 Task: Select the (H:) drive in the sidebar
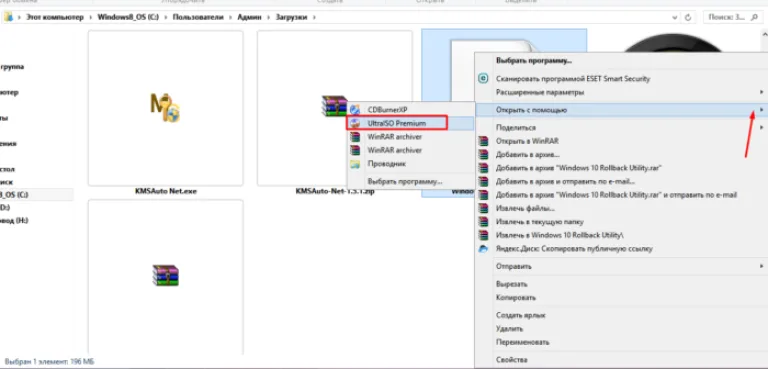coord(15,220)
